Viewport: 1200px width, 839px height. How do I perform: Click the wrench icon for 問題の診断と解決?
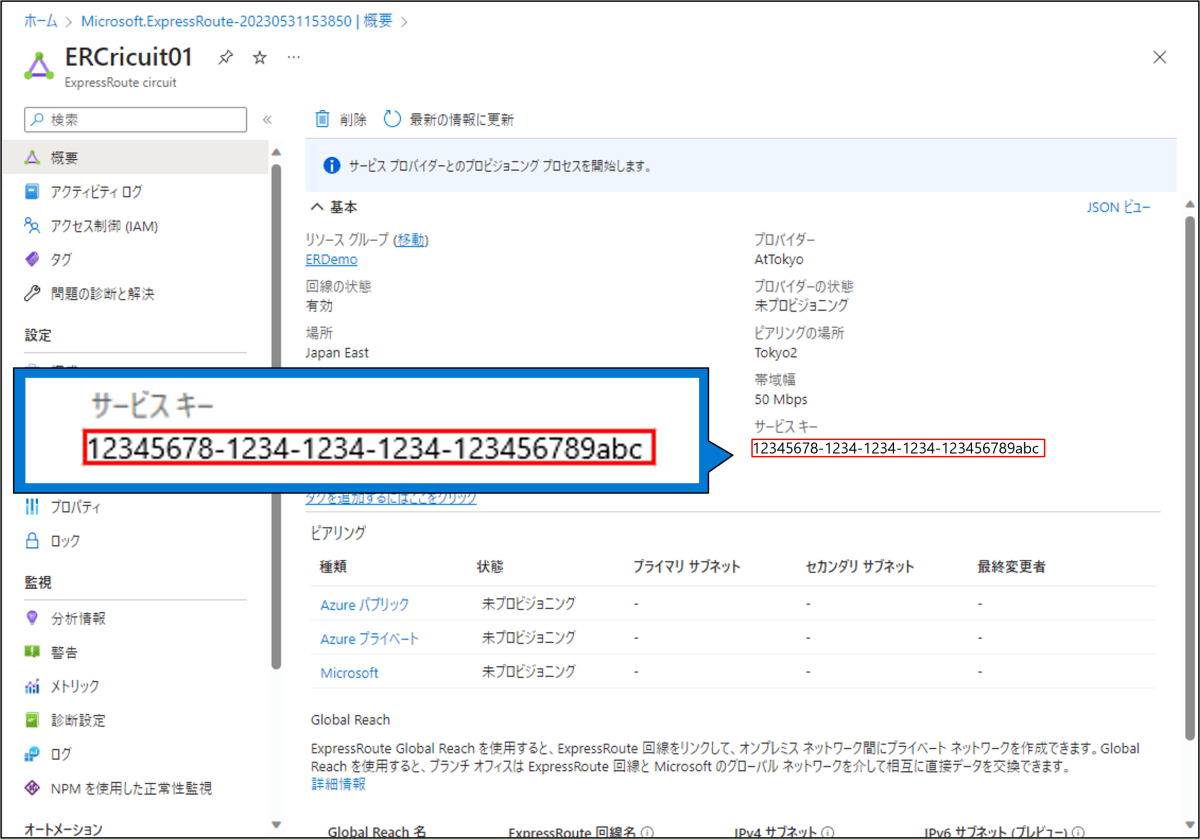pos(32,294)
